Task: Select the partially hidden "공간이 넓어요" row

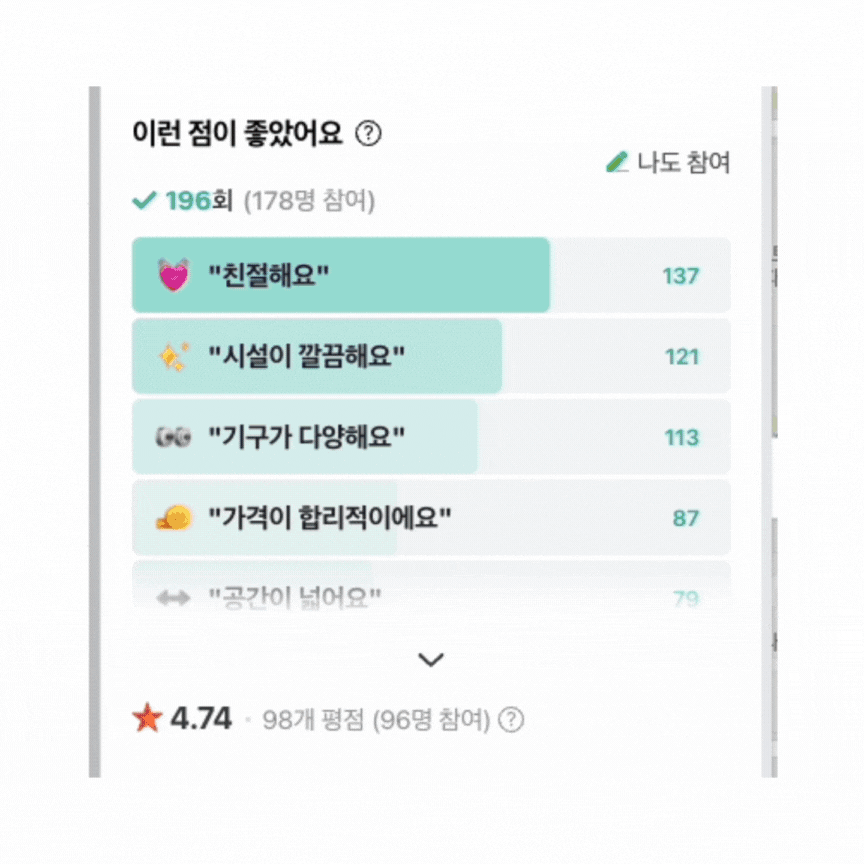Action: click(430, 596)
